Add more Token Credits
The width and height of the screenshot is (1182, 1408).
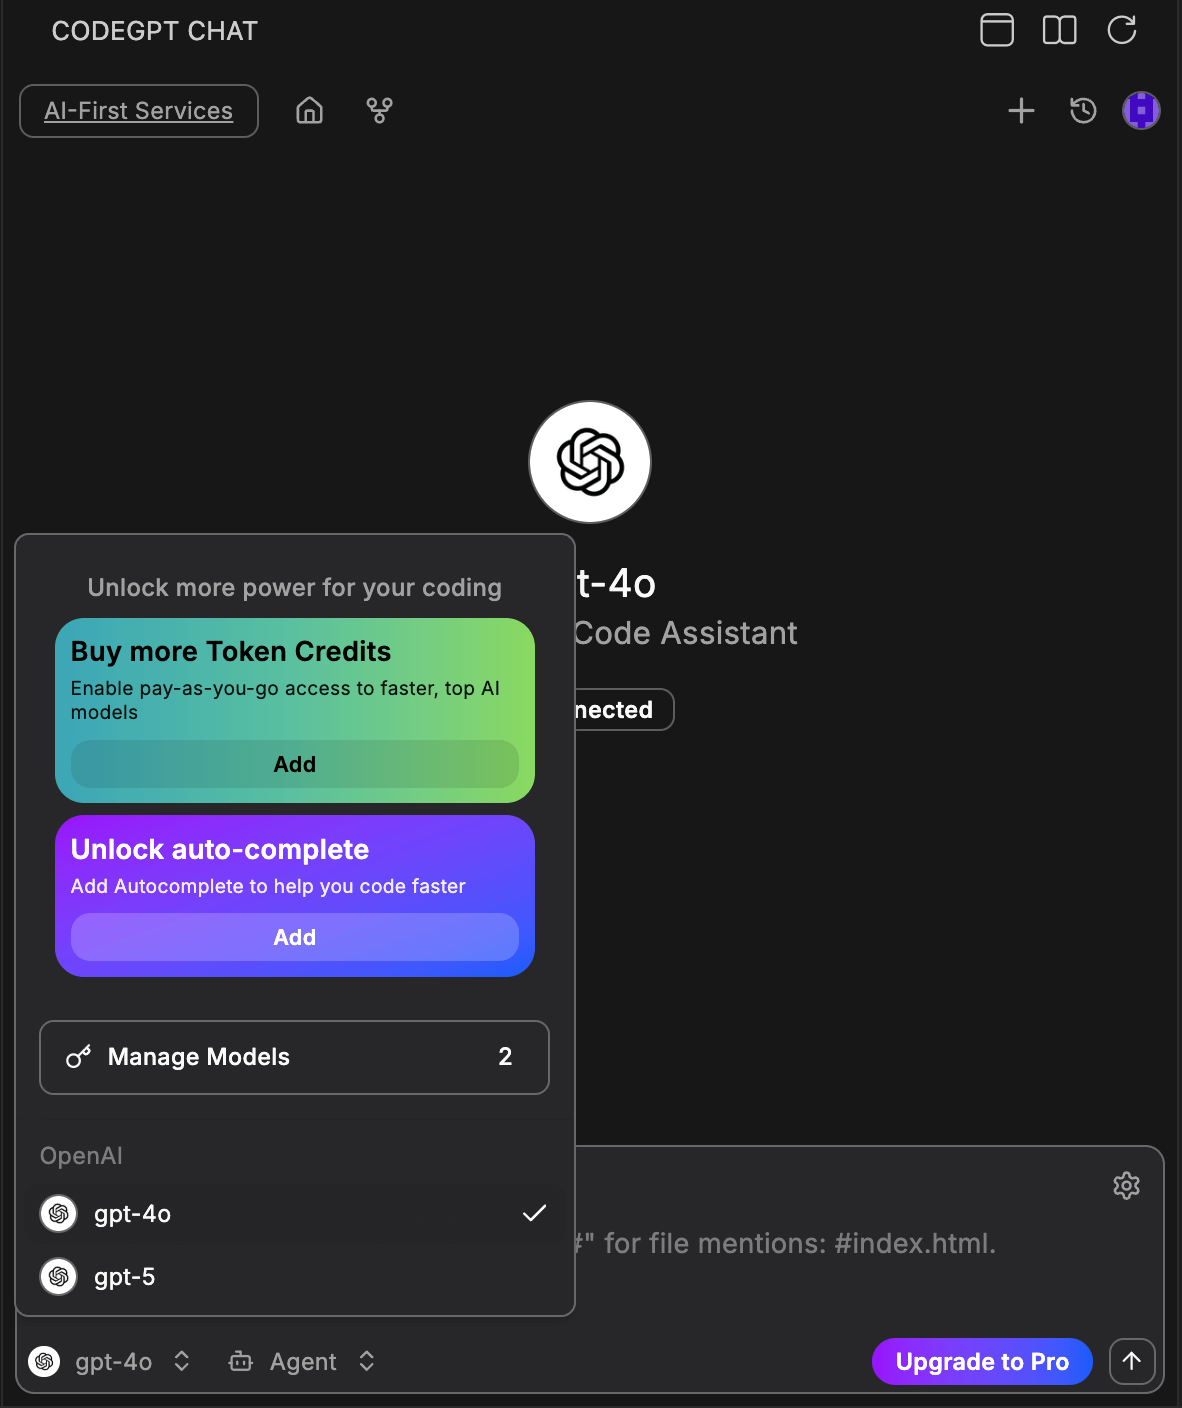pyautogui.click(x=294, y=764)
